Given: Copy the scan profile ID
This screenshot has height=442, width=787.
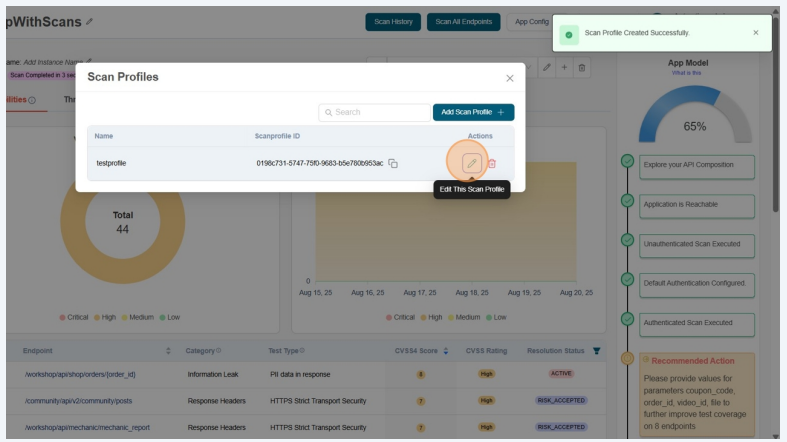Looking at the screenshot, I should pos(393,163).
